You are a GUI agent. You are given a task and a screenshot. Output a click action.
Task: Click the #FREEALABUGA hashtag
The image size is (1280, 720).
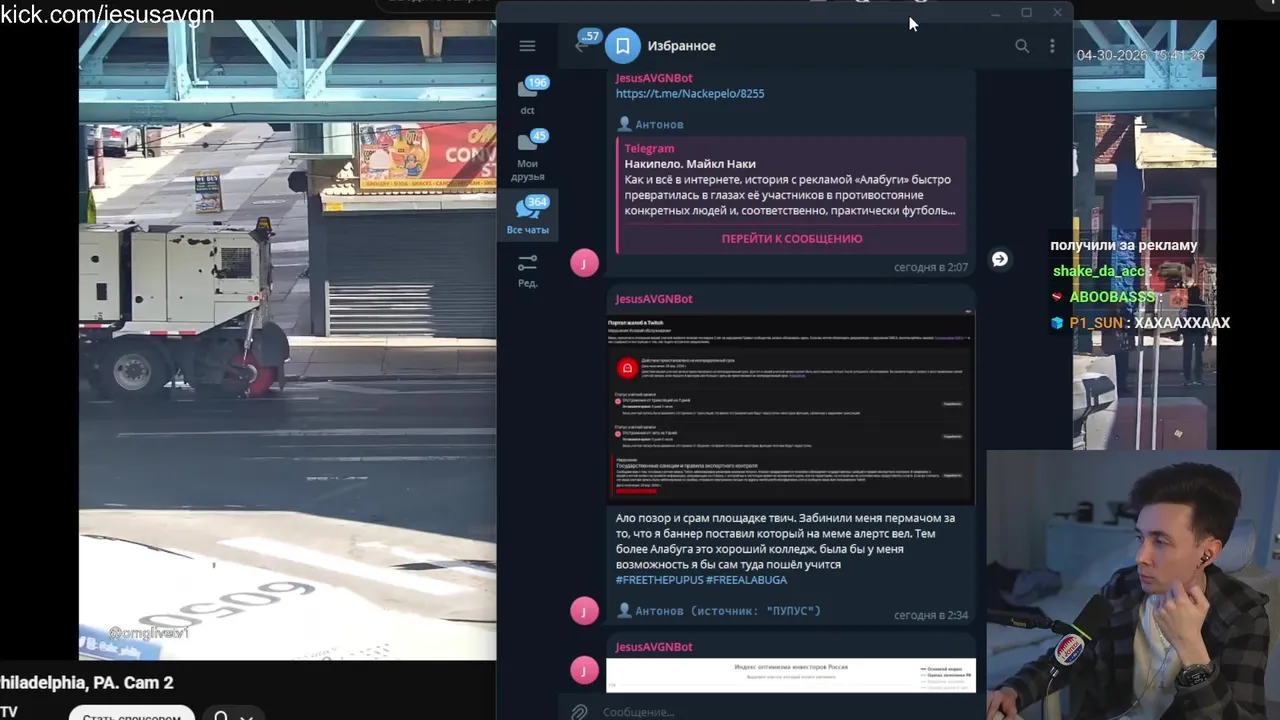click(746, 580)
